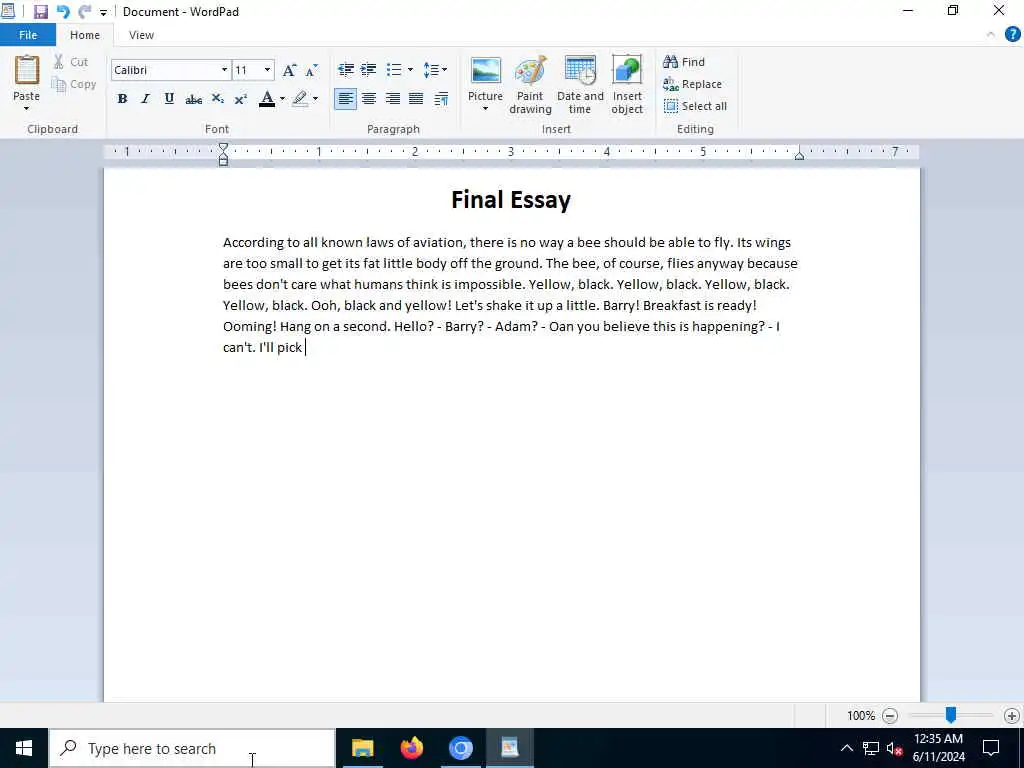The width and height of the screenshot is (1024, 768).
Task: Switch to the Home tab
Action: click(x=85, y=35)
